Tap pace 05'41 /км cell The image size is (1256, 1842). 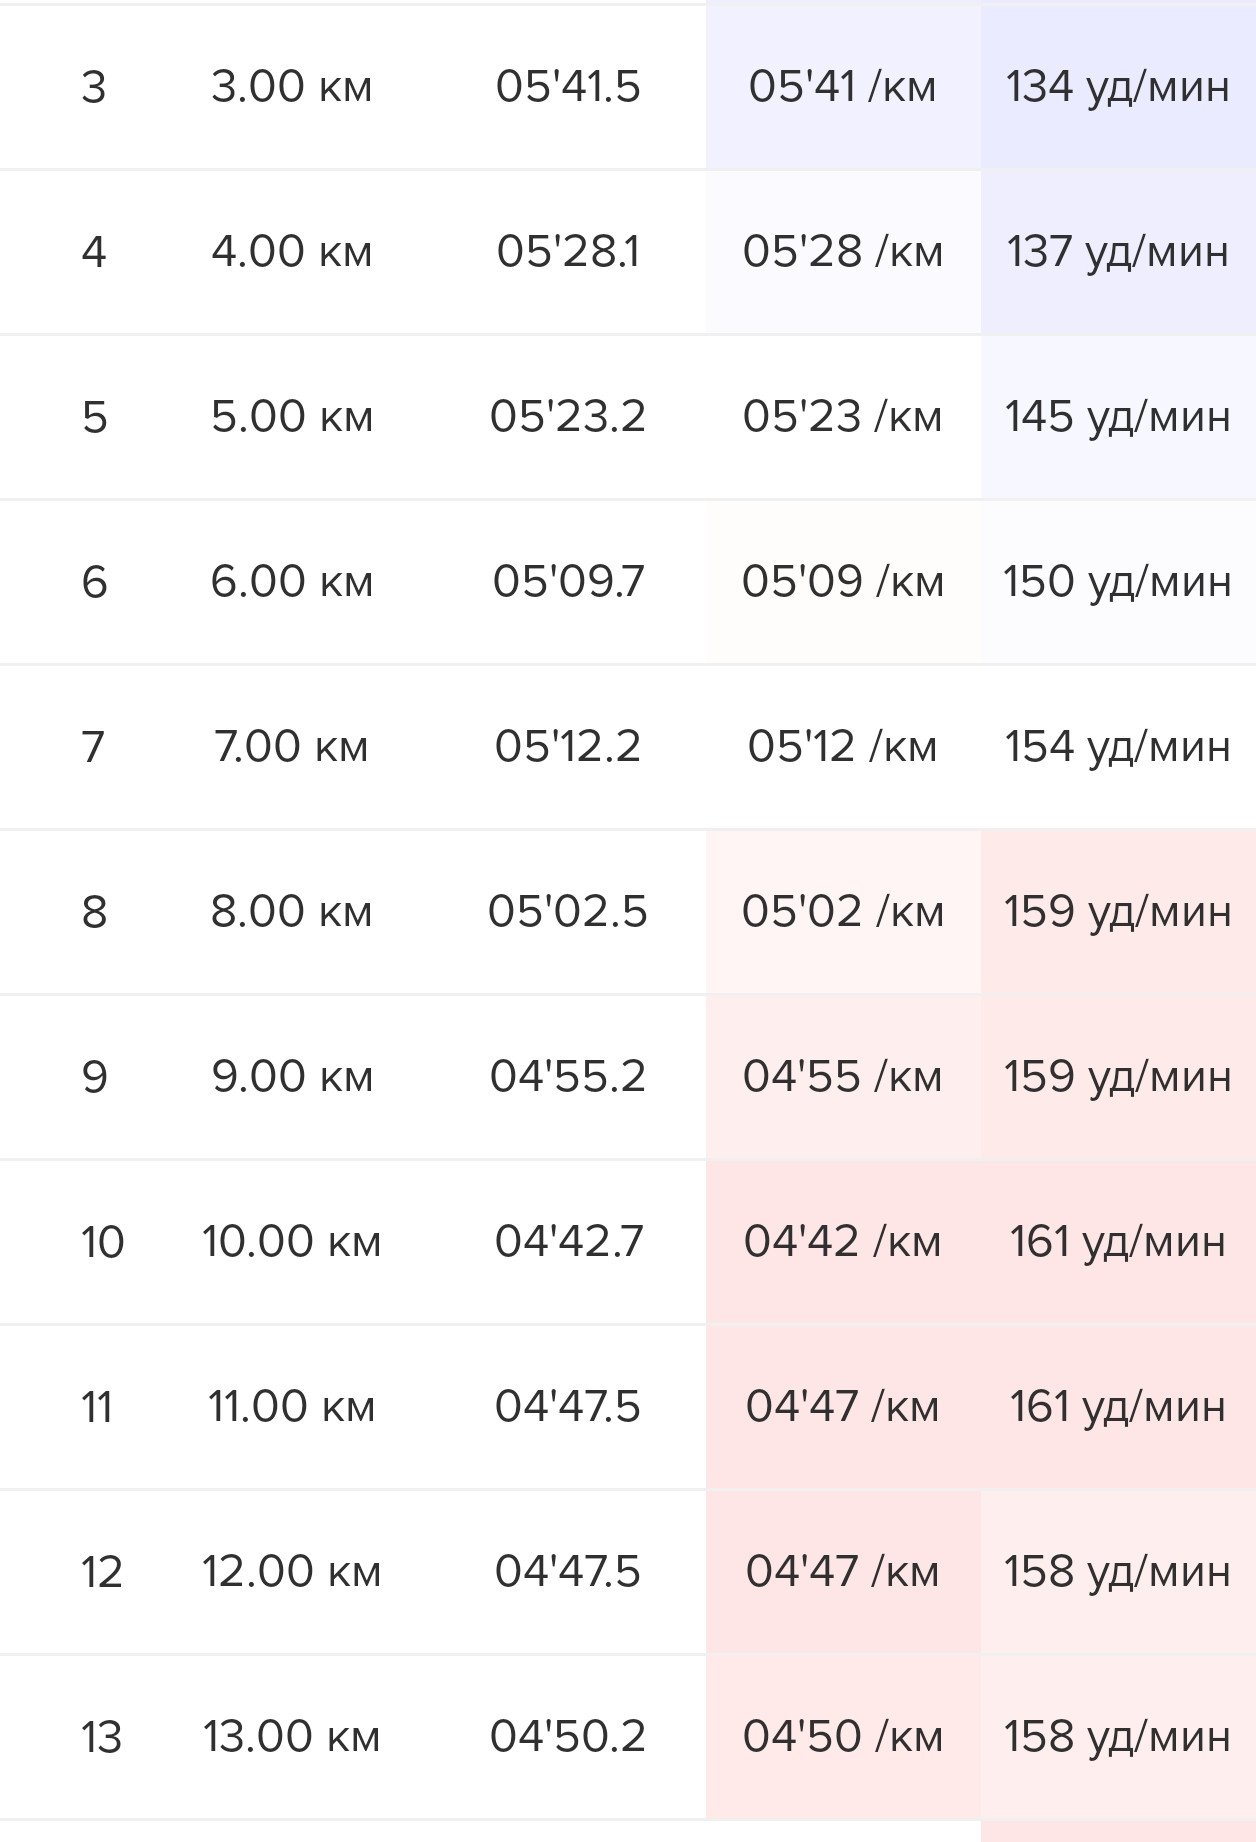pyautogui.click(x=843, y=87)
